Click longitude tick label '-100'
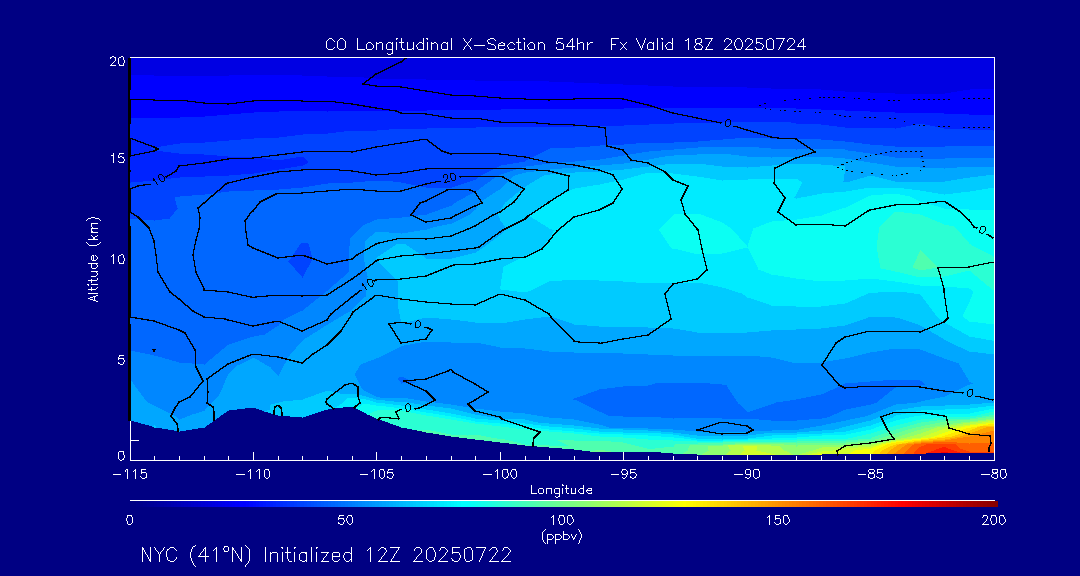The width and height of the screenshot is (1080, 576). pyautogui.click(x=500, y=475)
